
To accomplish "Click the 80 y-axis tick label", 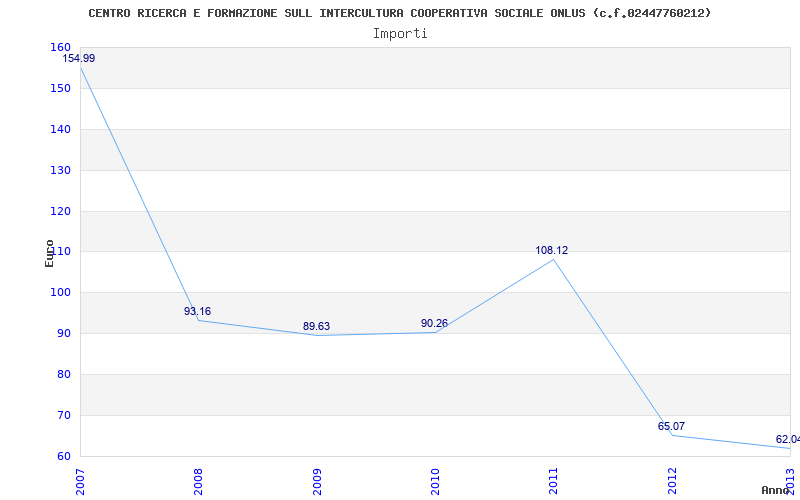I will 64,374.
